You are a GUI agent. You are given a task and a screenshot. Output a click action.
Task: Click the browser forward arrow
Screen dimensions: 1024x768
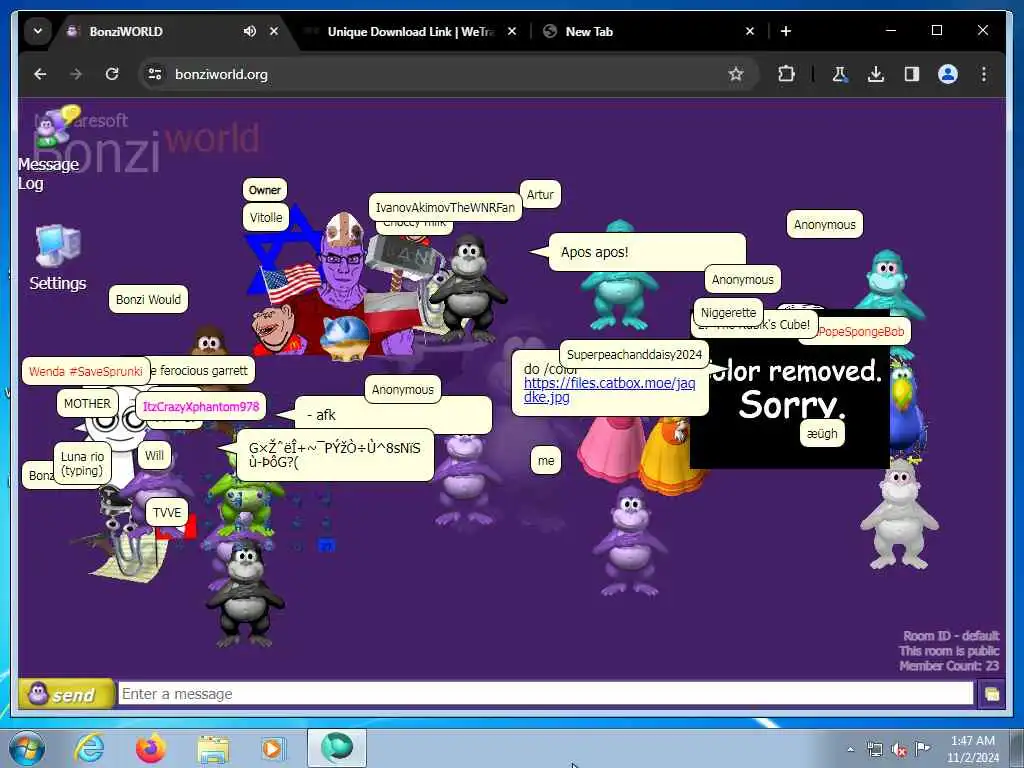point(76,74)
